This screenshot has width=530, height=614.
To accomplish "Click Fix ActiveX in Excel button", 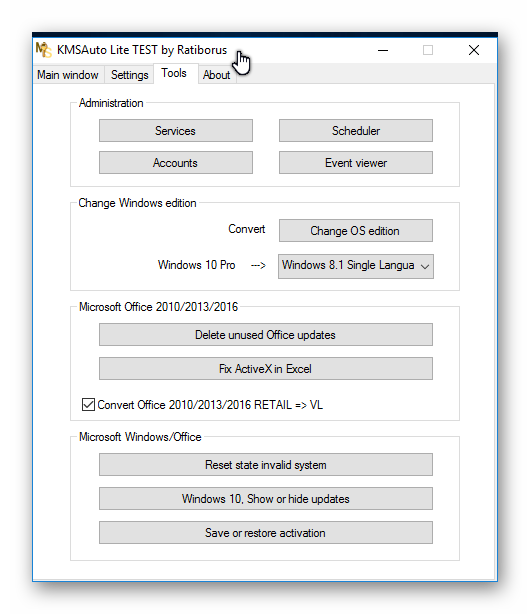I will pyautogui.click(x=266, y=368).
